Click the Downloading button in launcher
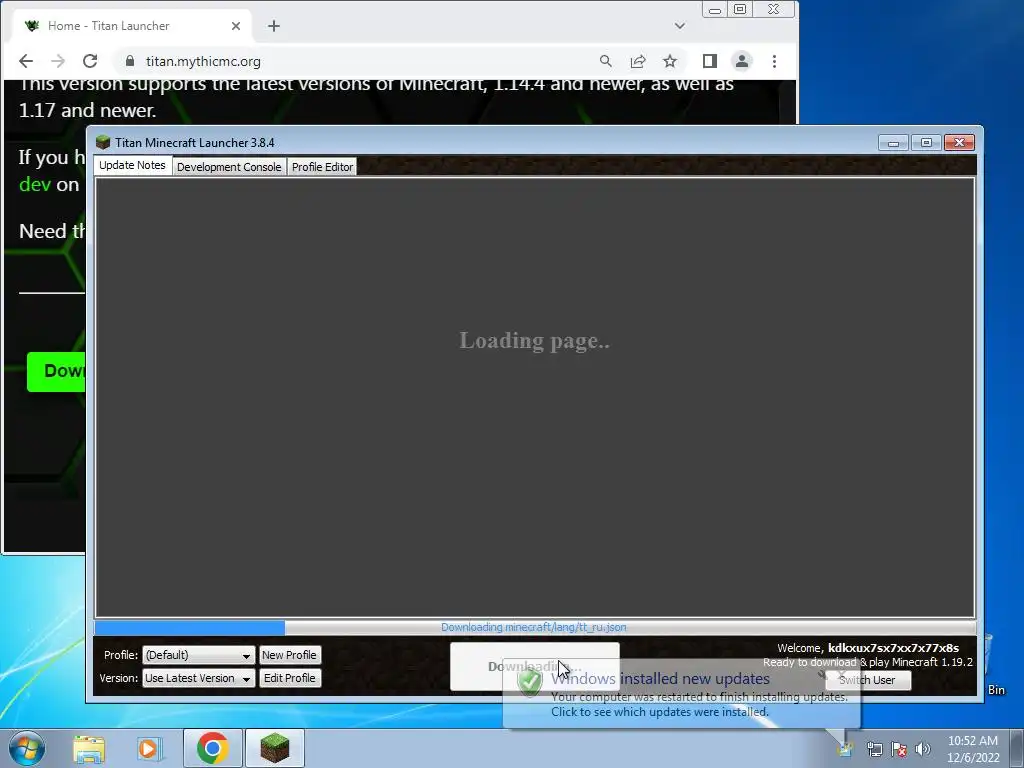 point(534,667)
